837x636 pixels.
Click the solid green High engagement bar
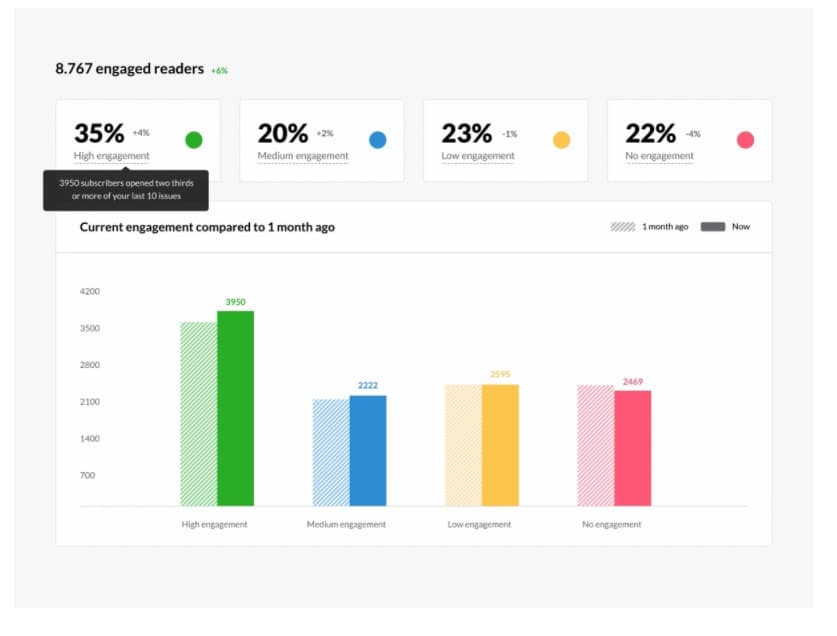click(235, 408)
